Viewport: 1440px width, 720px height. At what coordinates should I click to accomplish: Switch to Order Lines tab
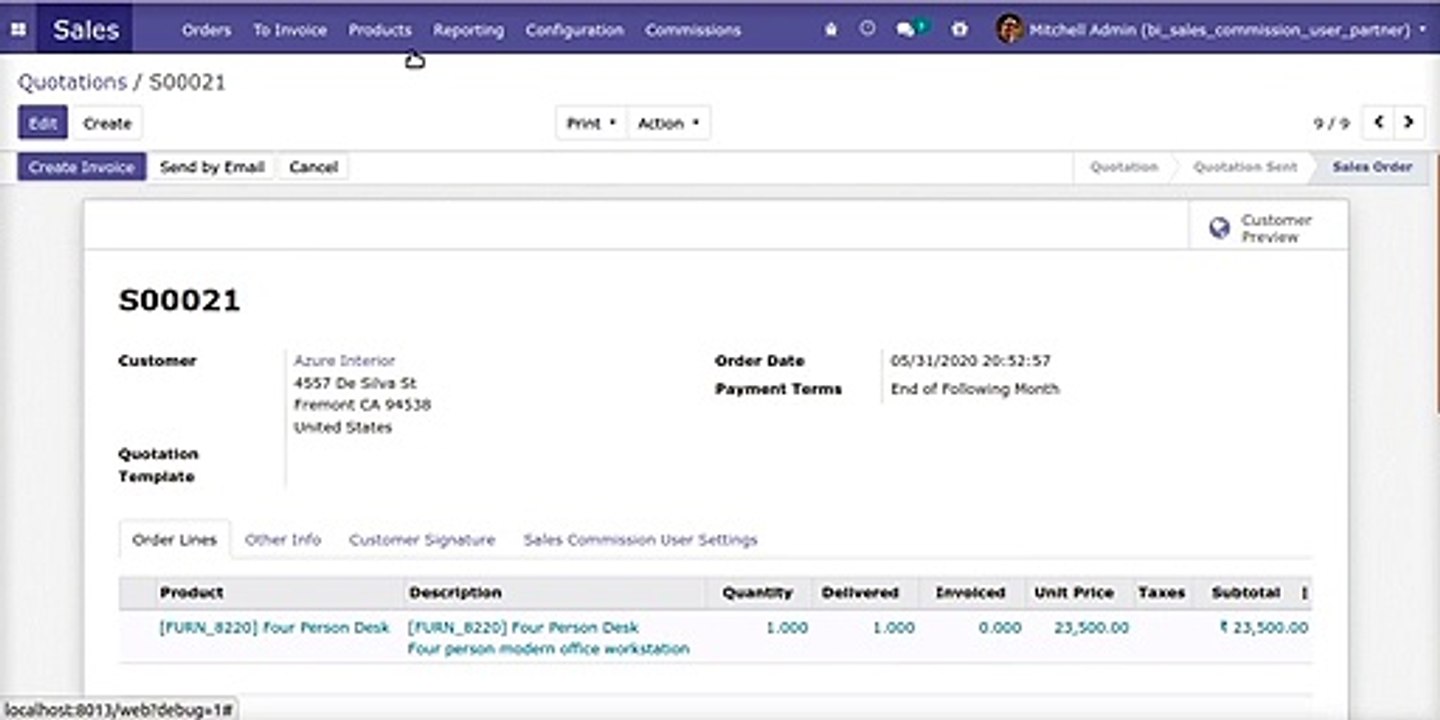175,539
